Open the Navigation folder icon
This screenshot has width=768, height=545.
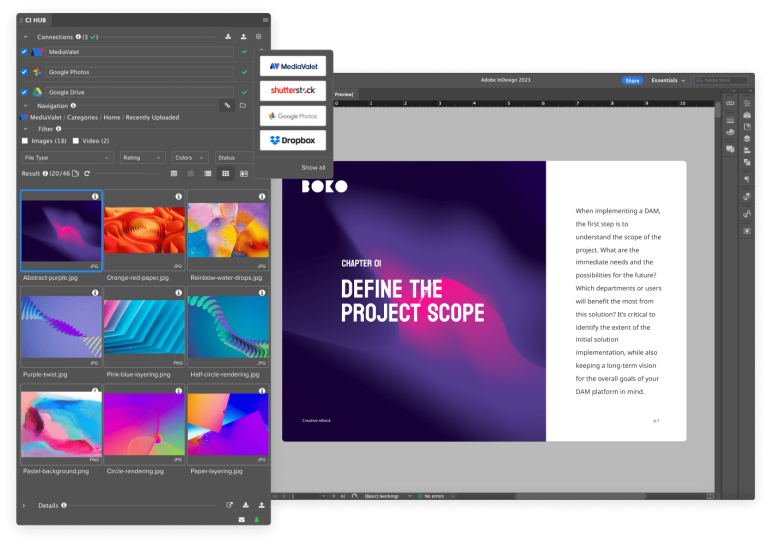(x=242, y=104)
